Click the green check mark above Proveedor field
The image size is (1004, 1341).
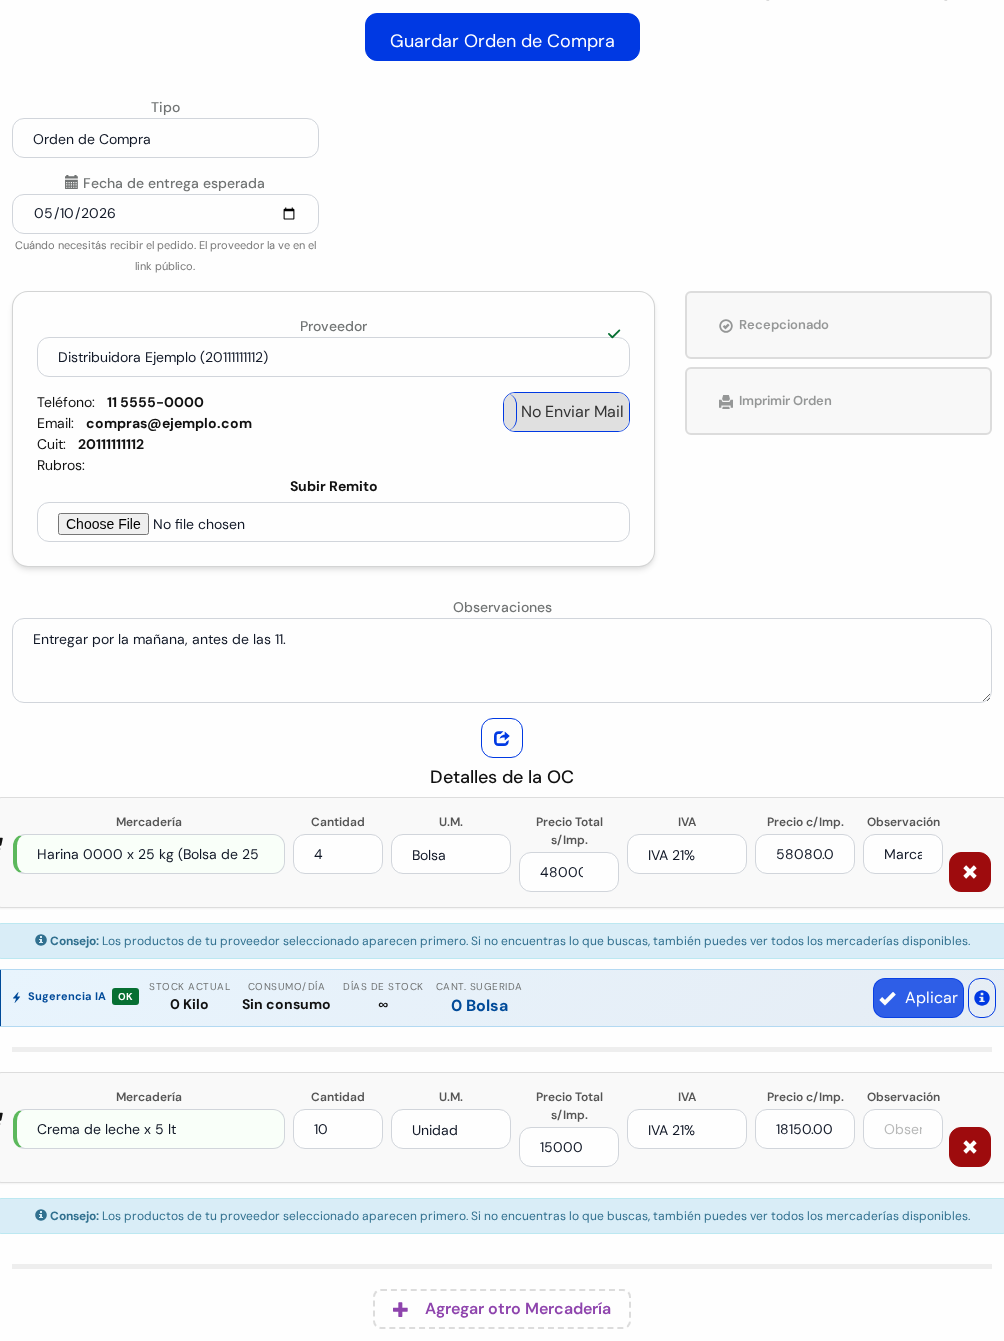[614, 334]
